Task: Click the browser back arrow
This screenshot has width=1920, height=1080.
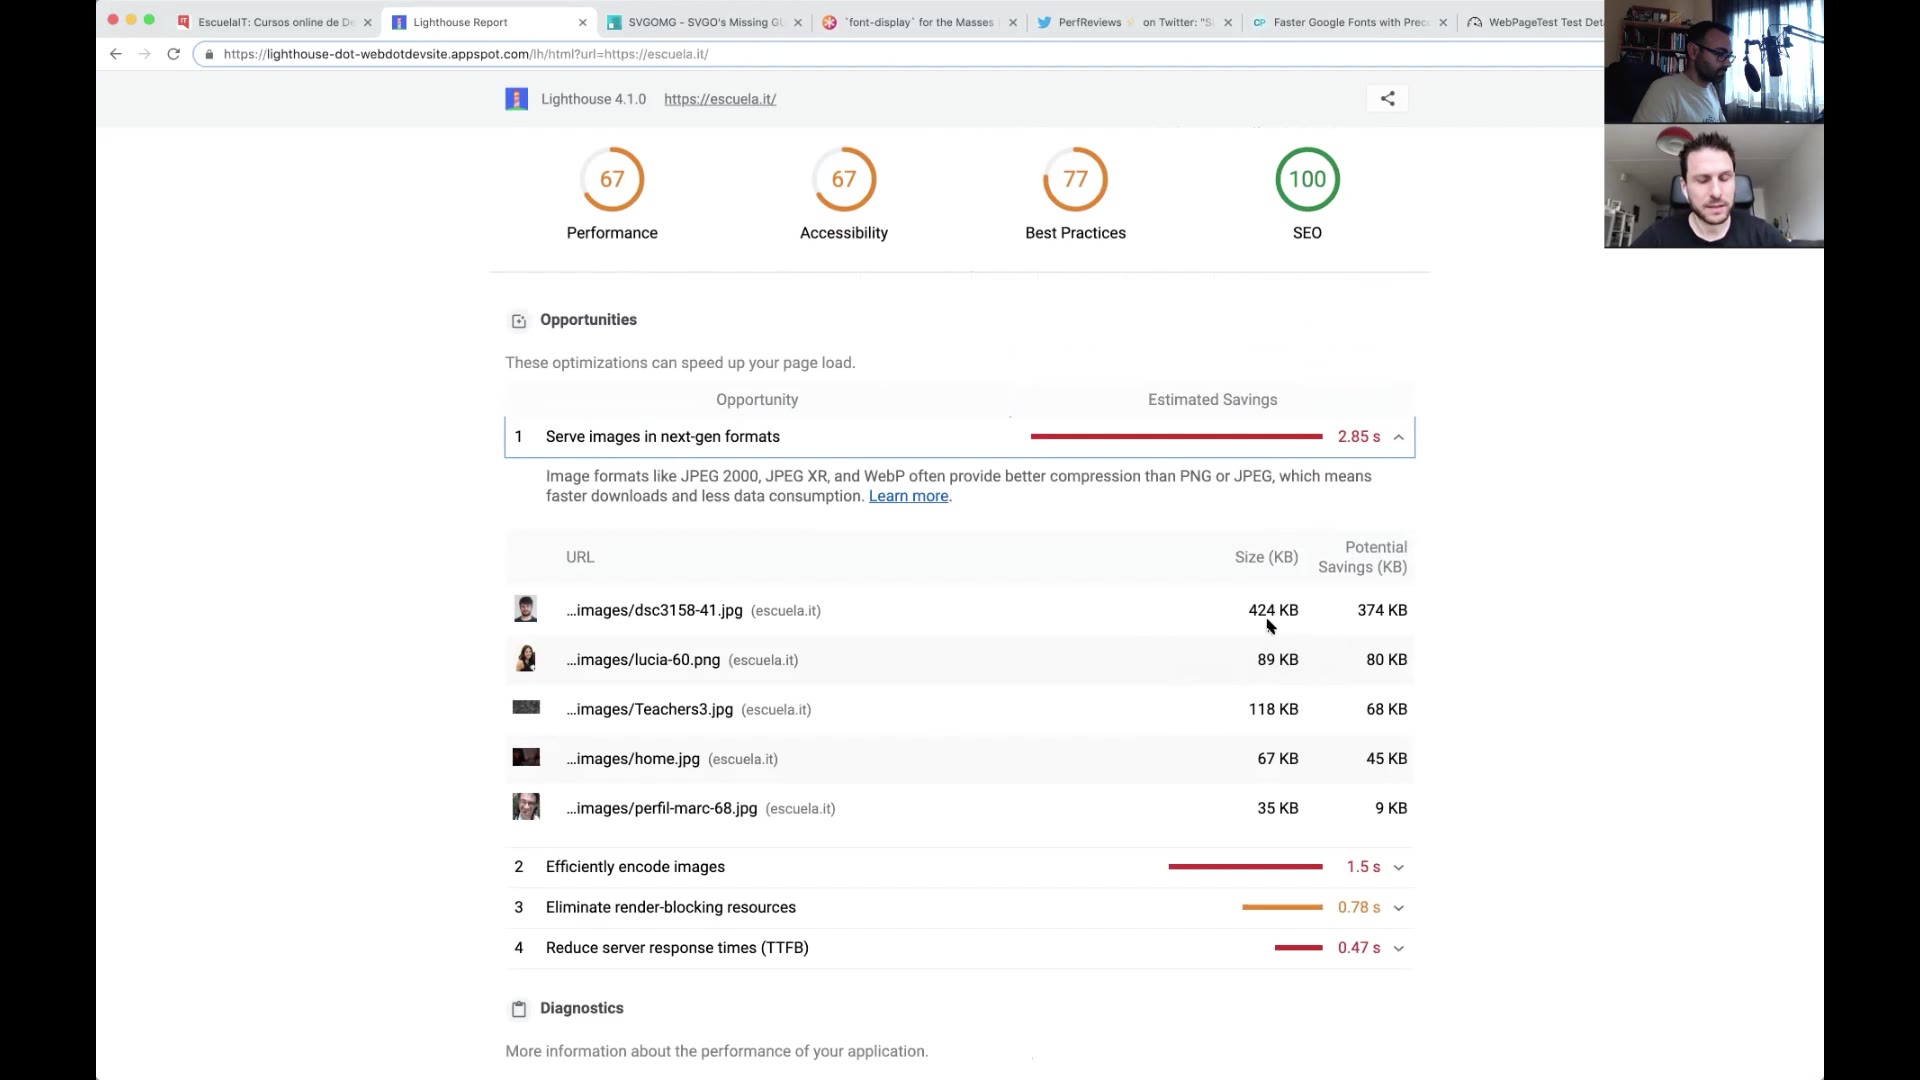Action: pyautogui.click(x=116, y=54)
